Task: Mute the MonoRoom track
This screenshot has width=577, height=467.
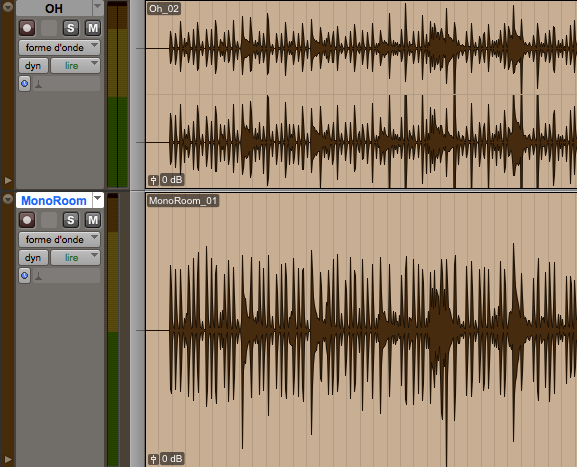Action: (93, 220)
